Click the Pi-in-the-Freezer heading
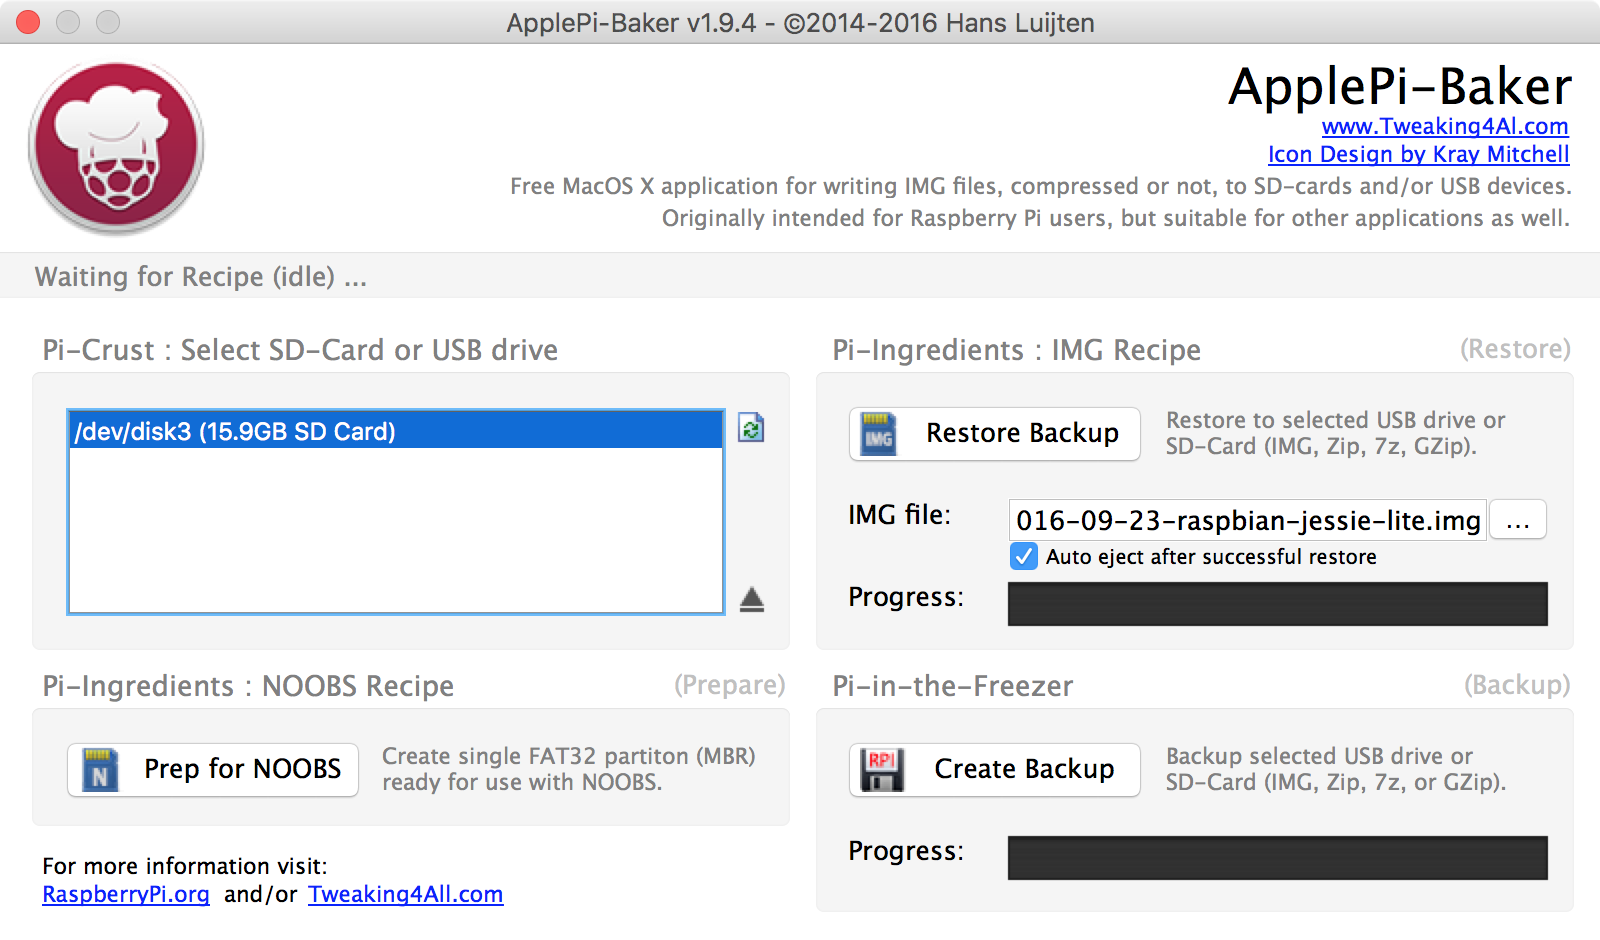 (x=953, y=686)
